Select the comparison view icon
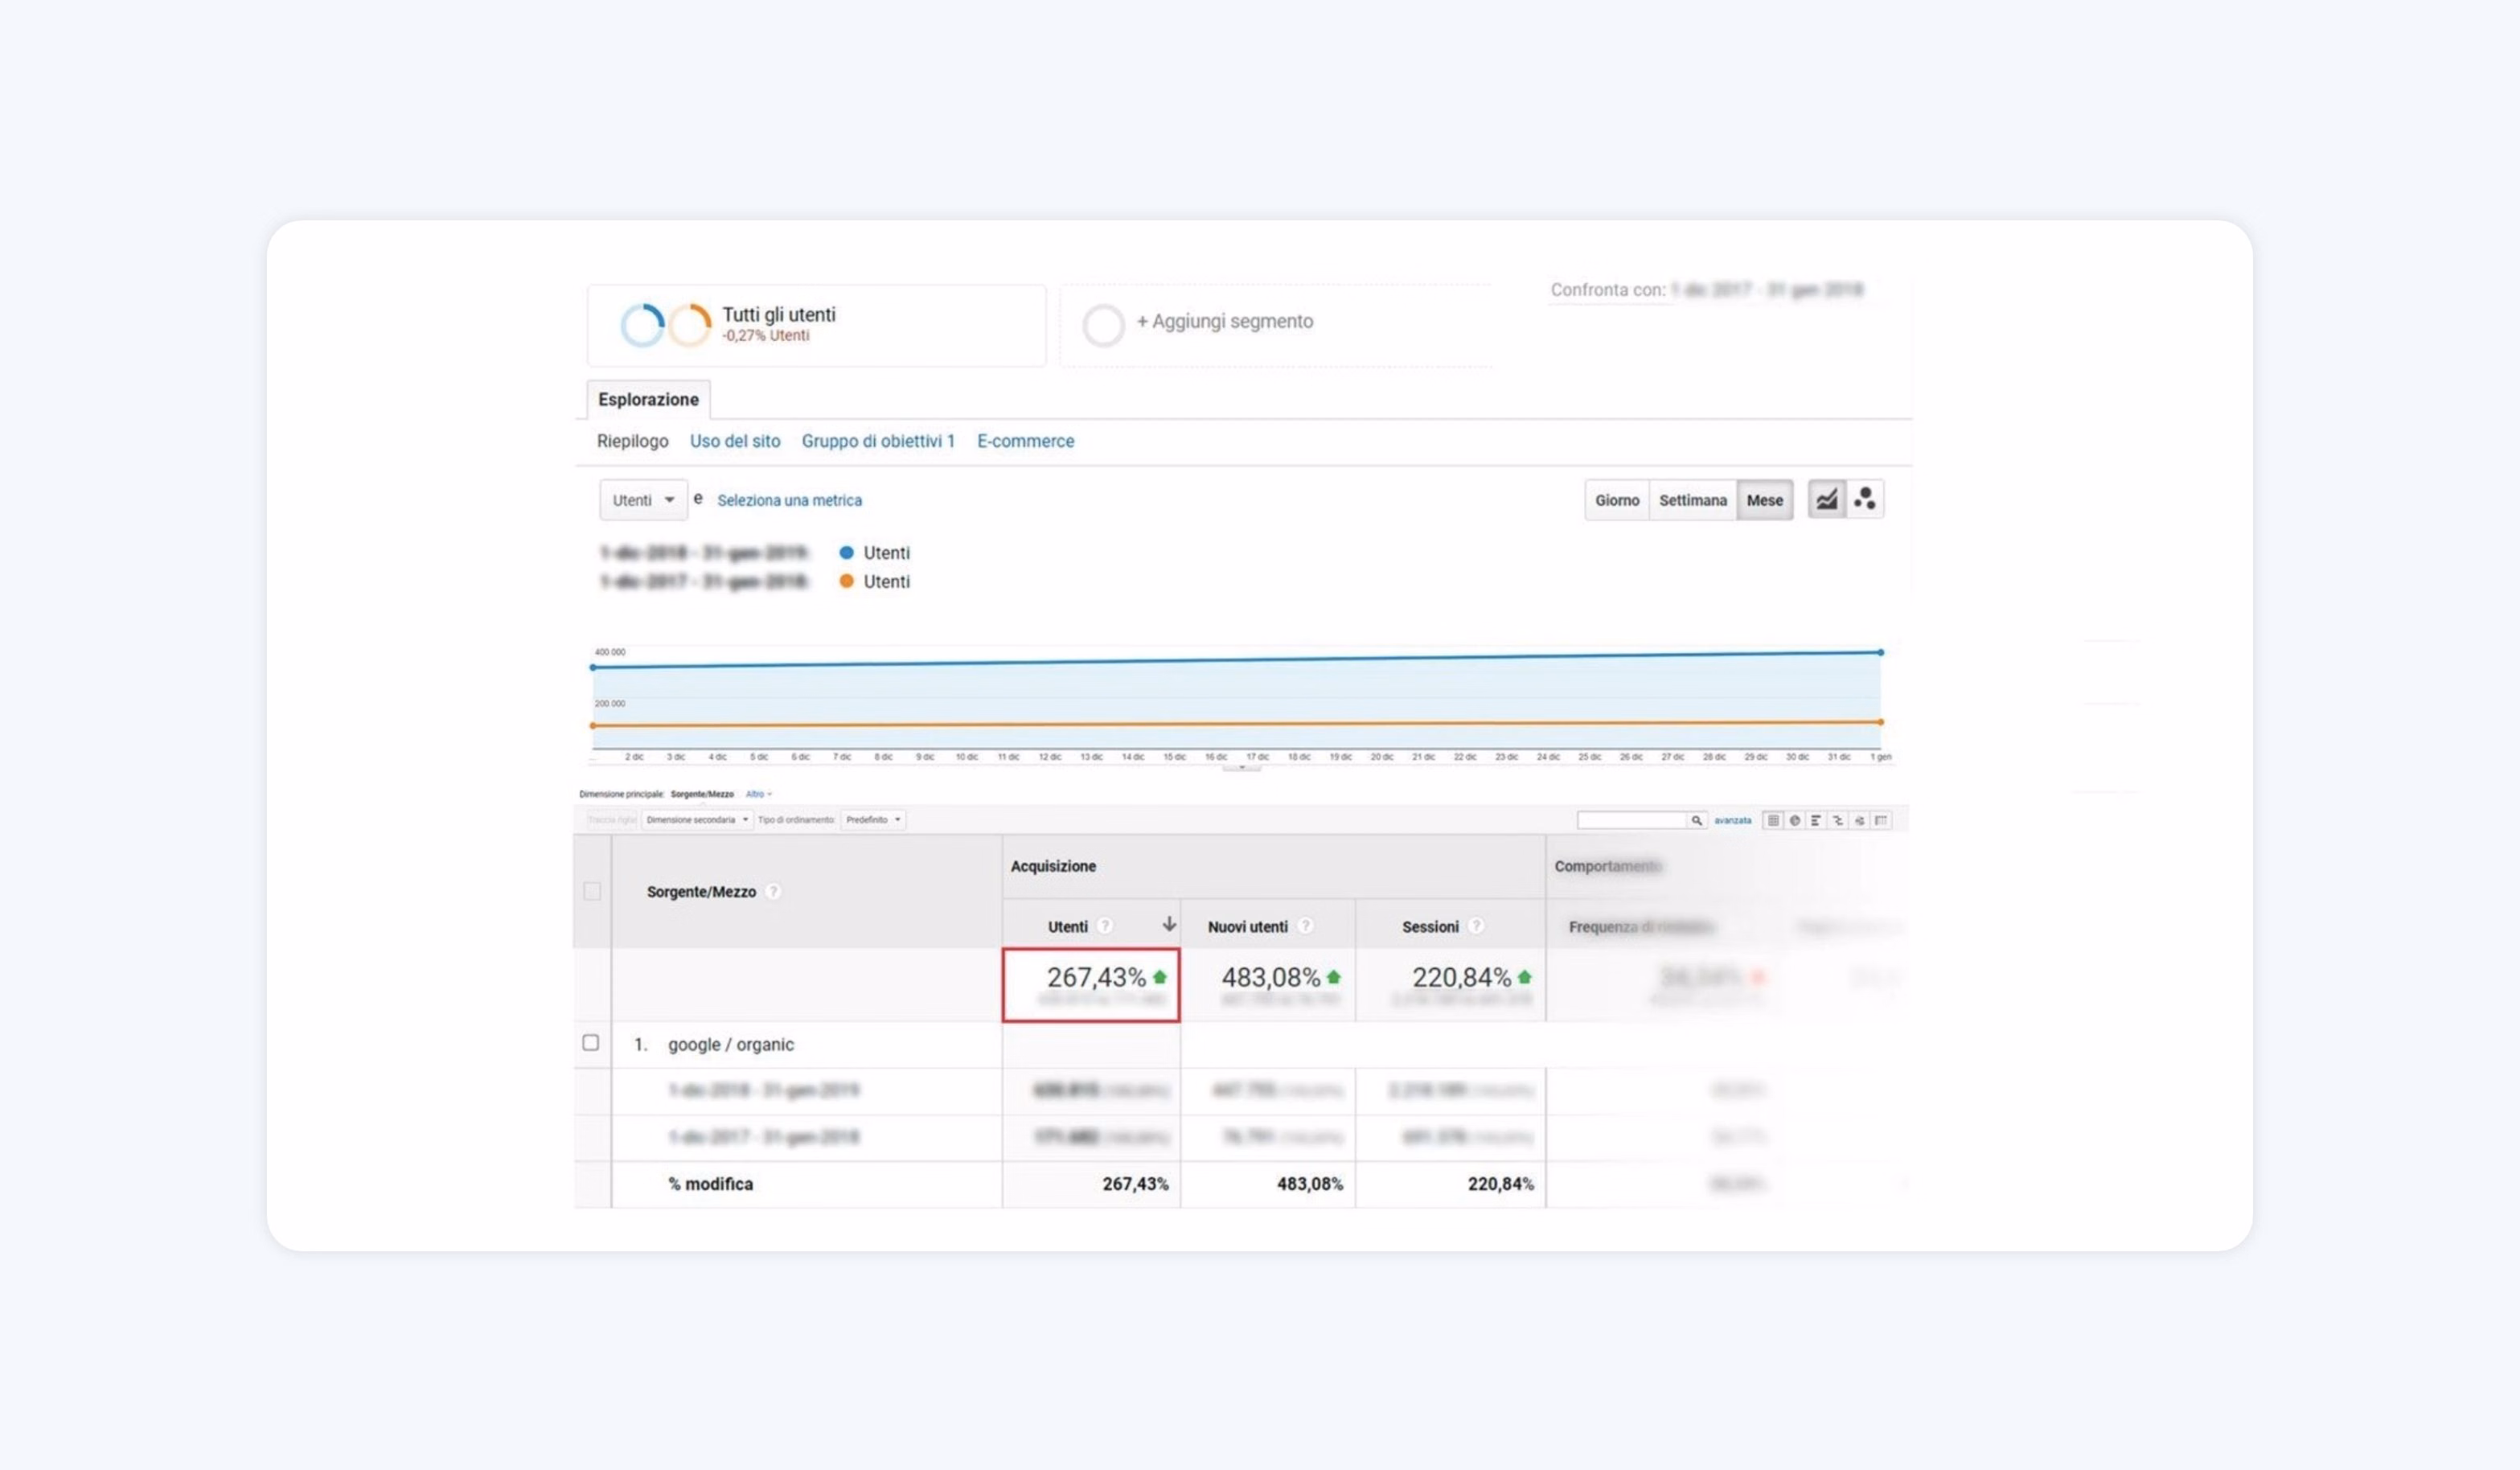The image size is (2520, 1470). [x=1837, y=820]
